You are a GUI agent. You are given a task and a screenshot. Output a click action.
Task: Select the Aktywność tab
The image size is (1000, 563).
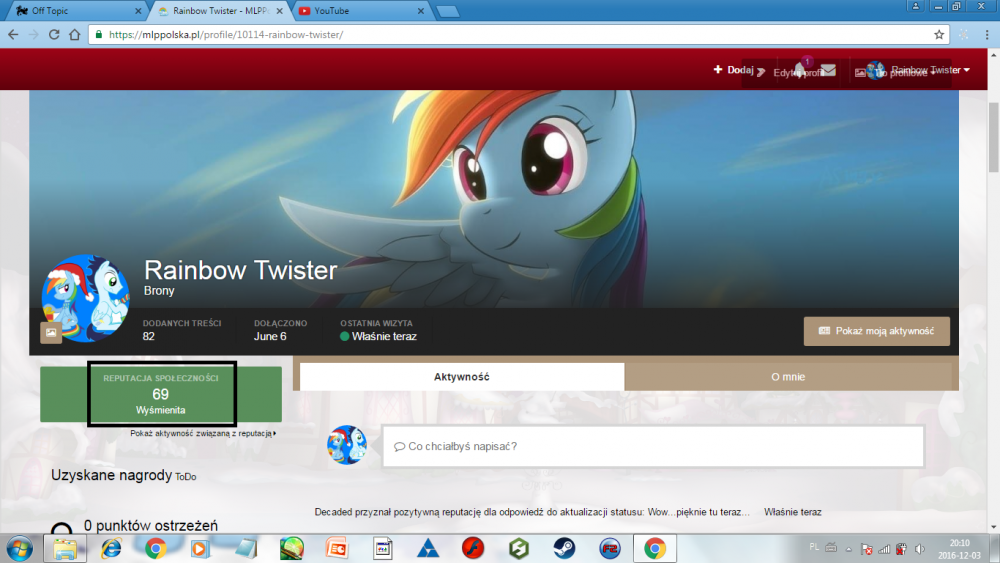pos(461,377)
